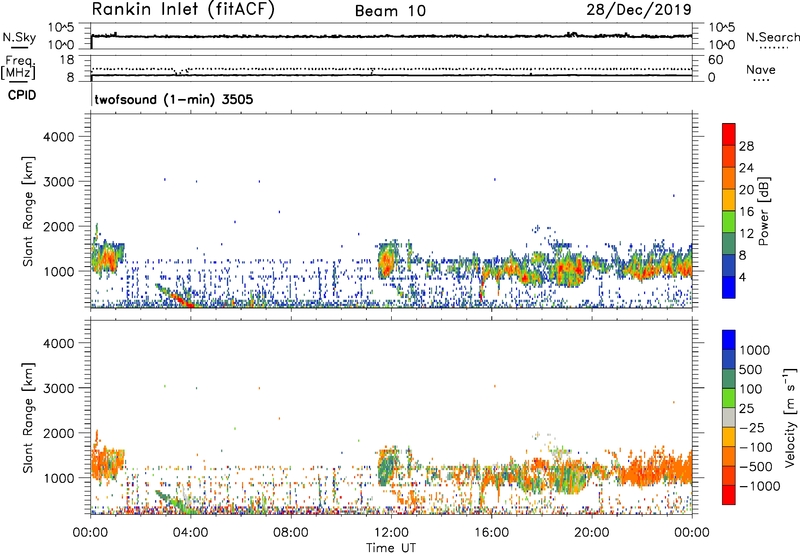Viewport: 800px width, 554px height.
Task: Click the 16:00 time tick label
Action: 491,533
